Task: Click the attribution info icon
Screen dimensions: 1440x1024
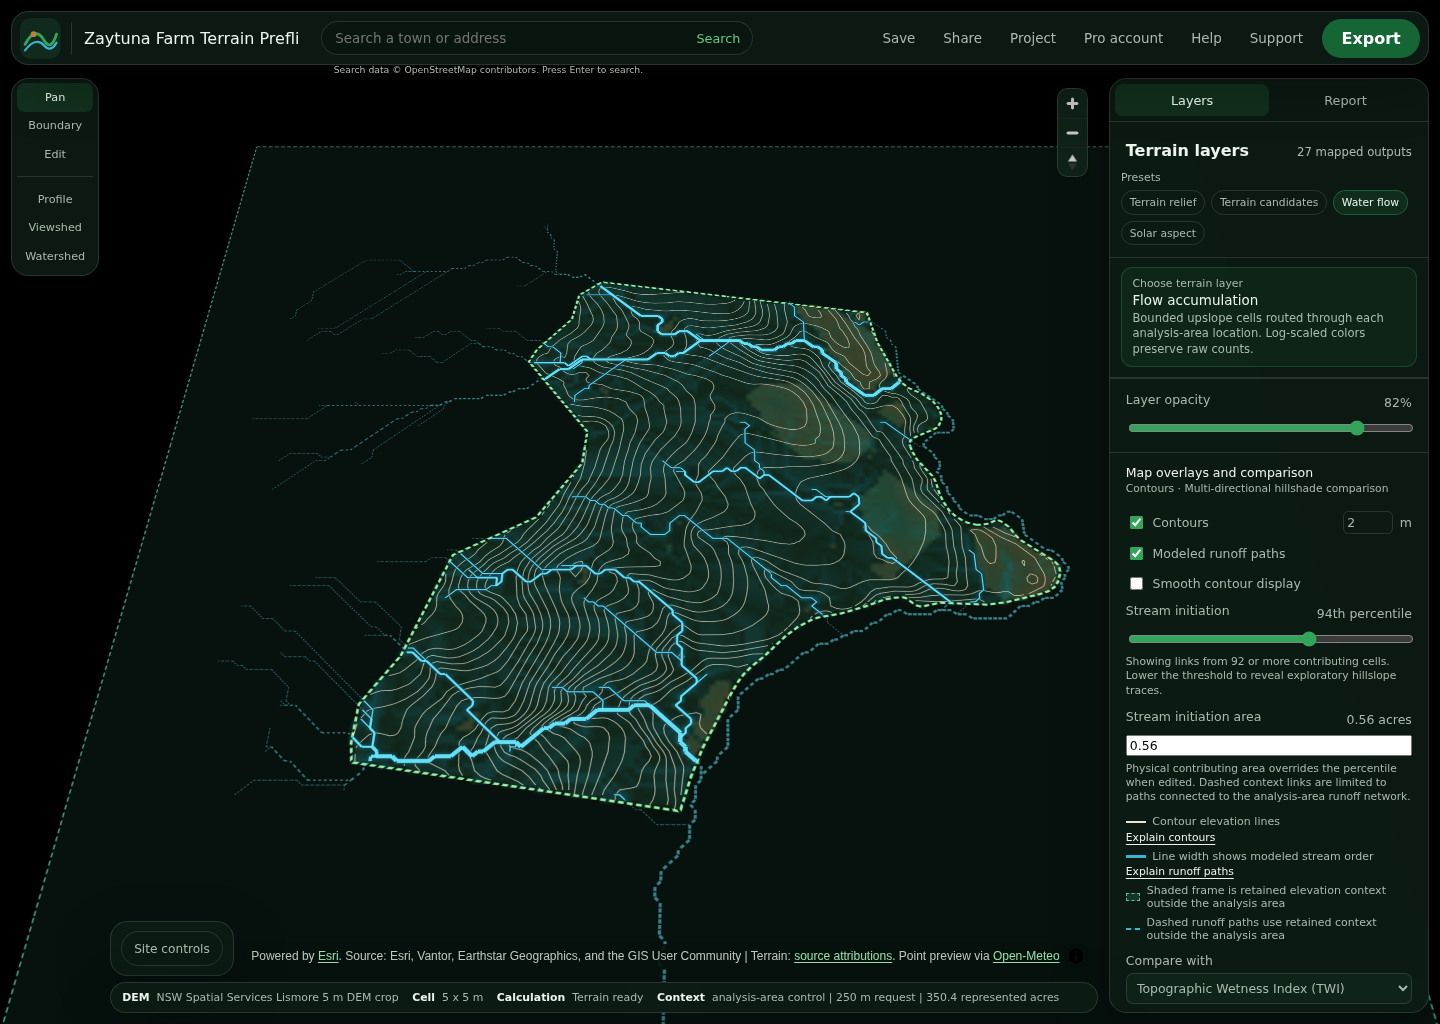Action: 1076,956
